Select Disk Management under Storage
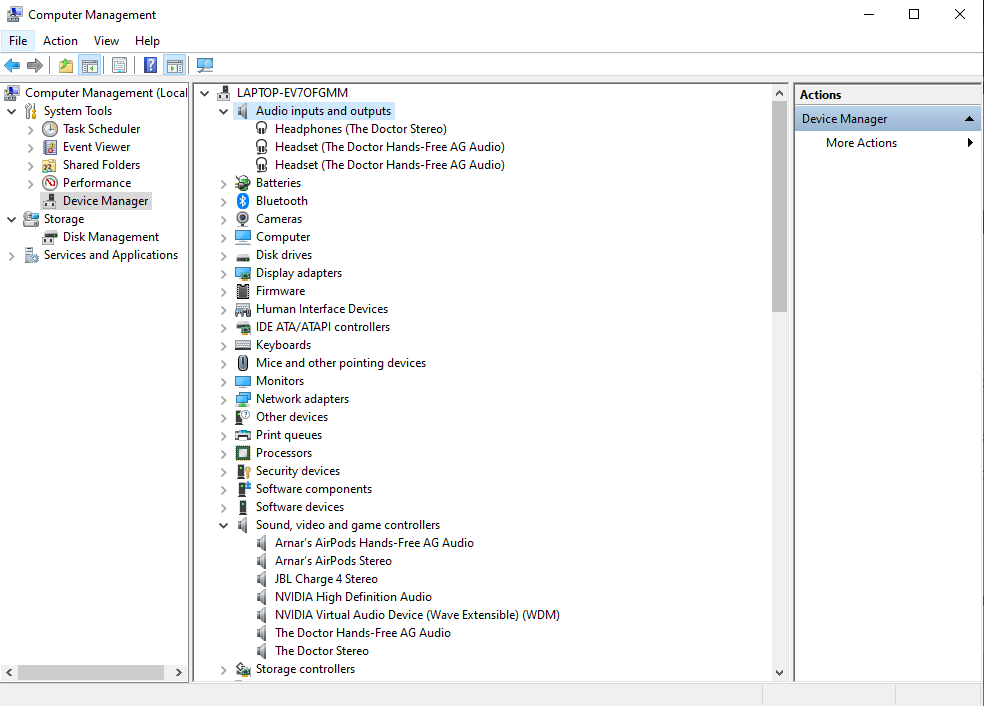The width and height of the screenshot is (984, 706). [110, 237]
